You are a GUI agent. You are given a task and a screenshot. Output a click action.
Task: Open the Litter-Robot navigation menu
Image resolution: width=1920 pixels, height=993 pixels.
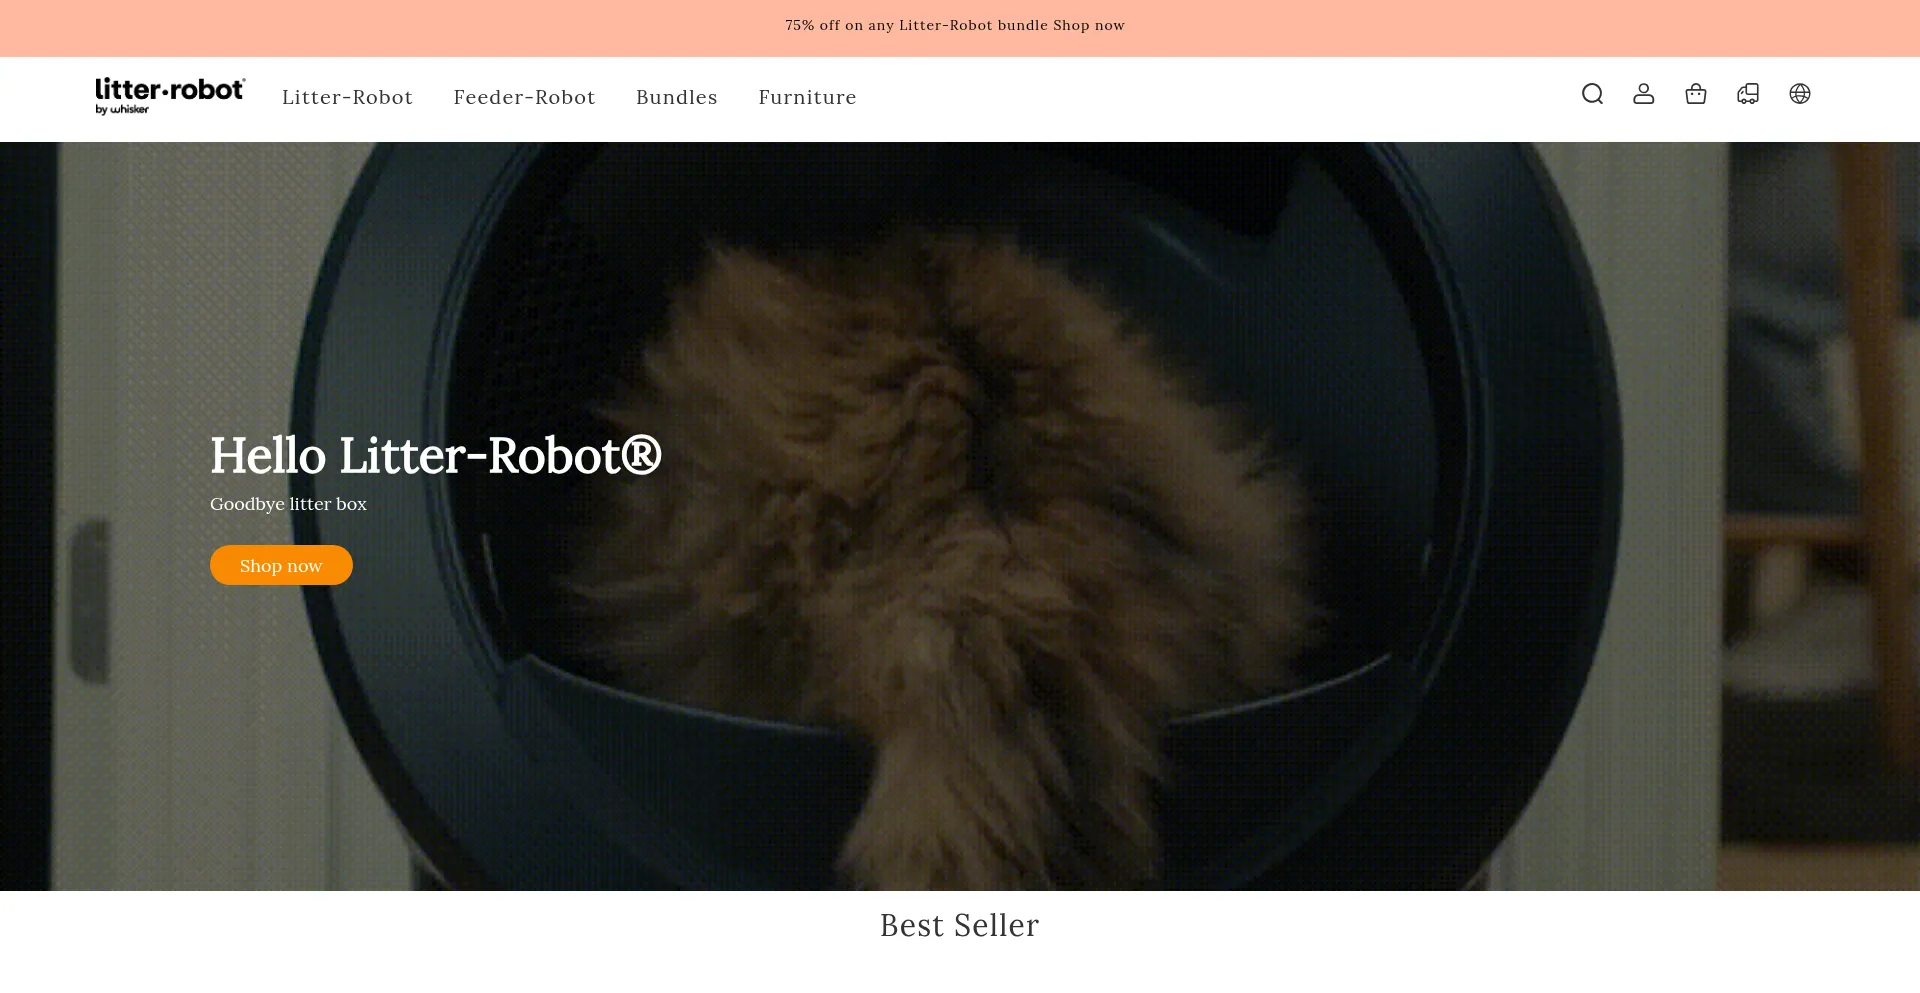tap(347, 97)
